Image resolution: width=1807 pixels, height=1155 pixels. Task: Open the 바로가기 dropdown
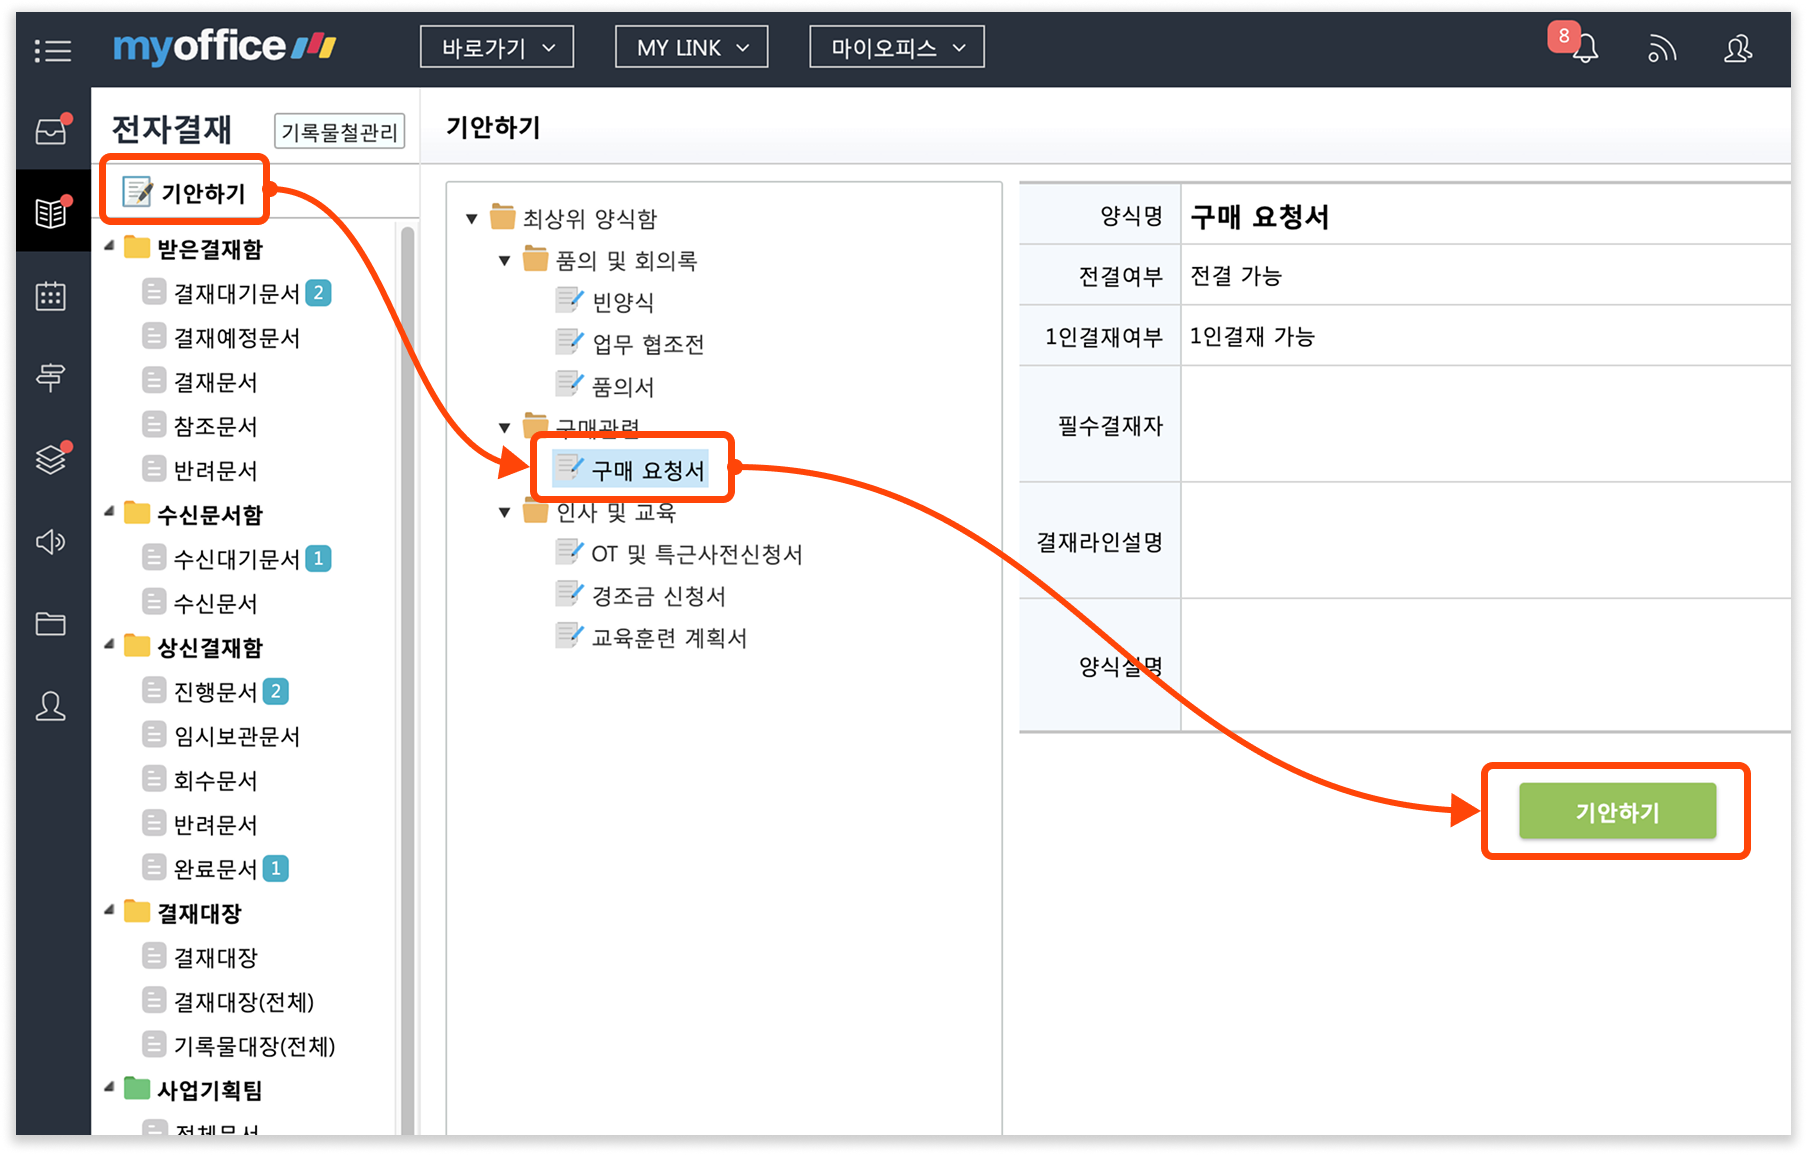497,47
